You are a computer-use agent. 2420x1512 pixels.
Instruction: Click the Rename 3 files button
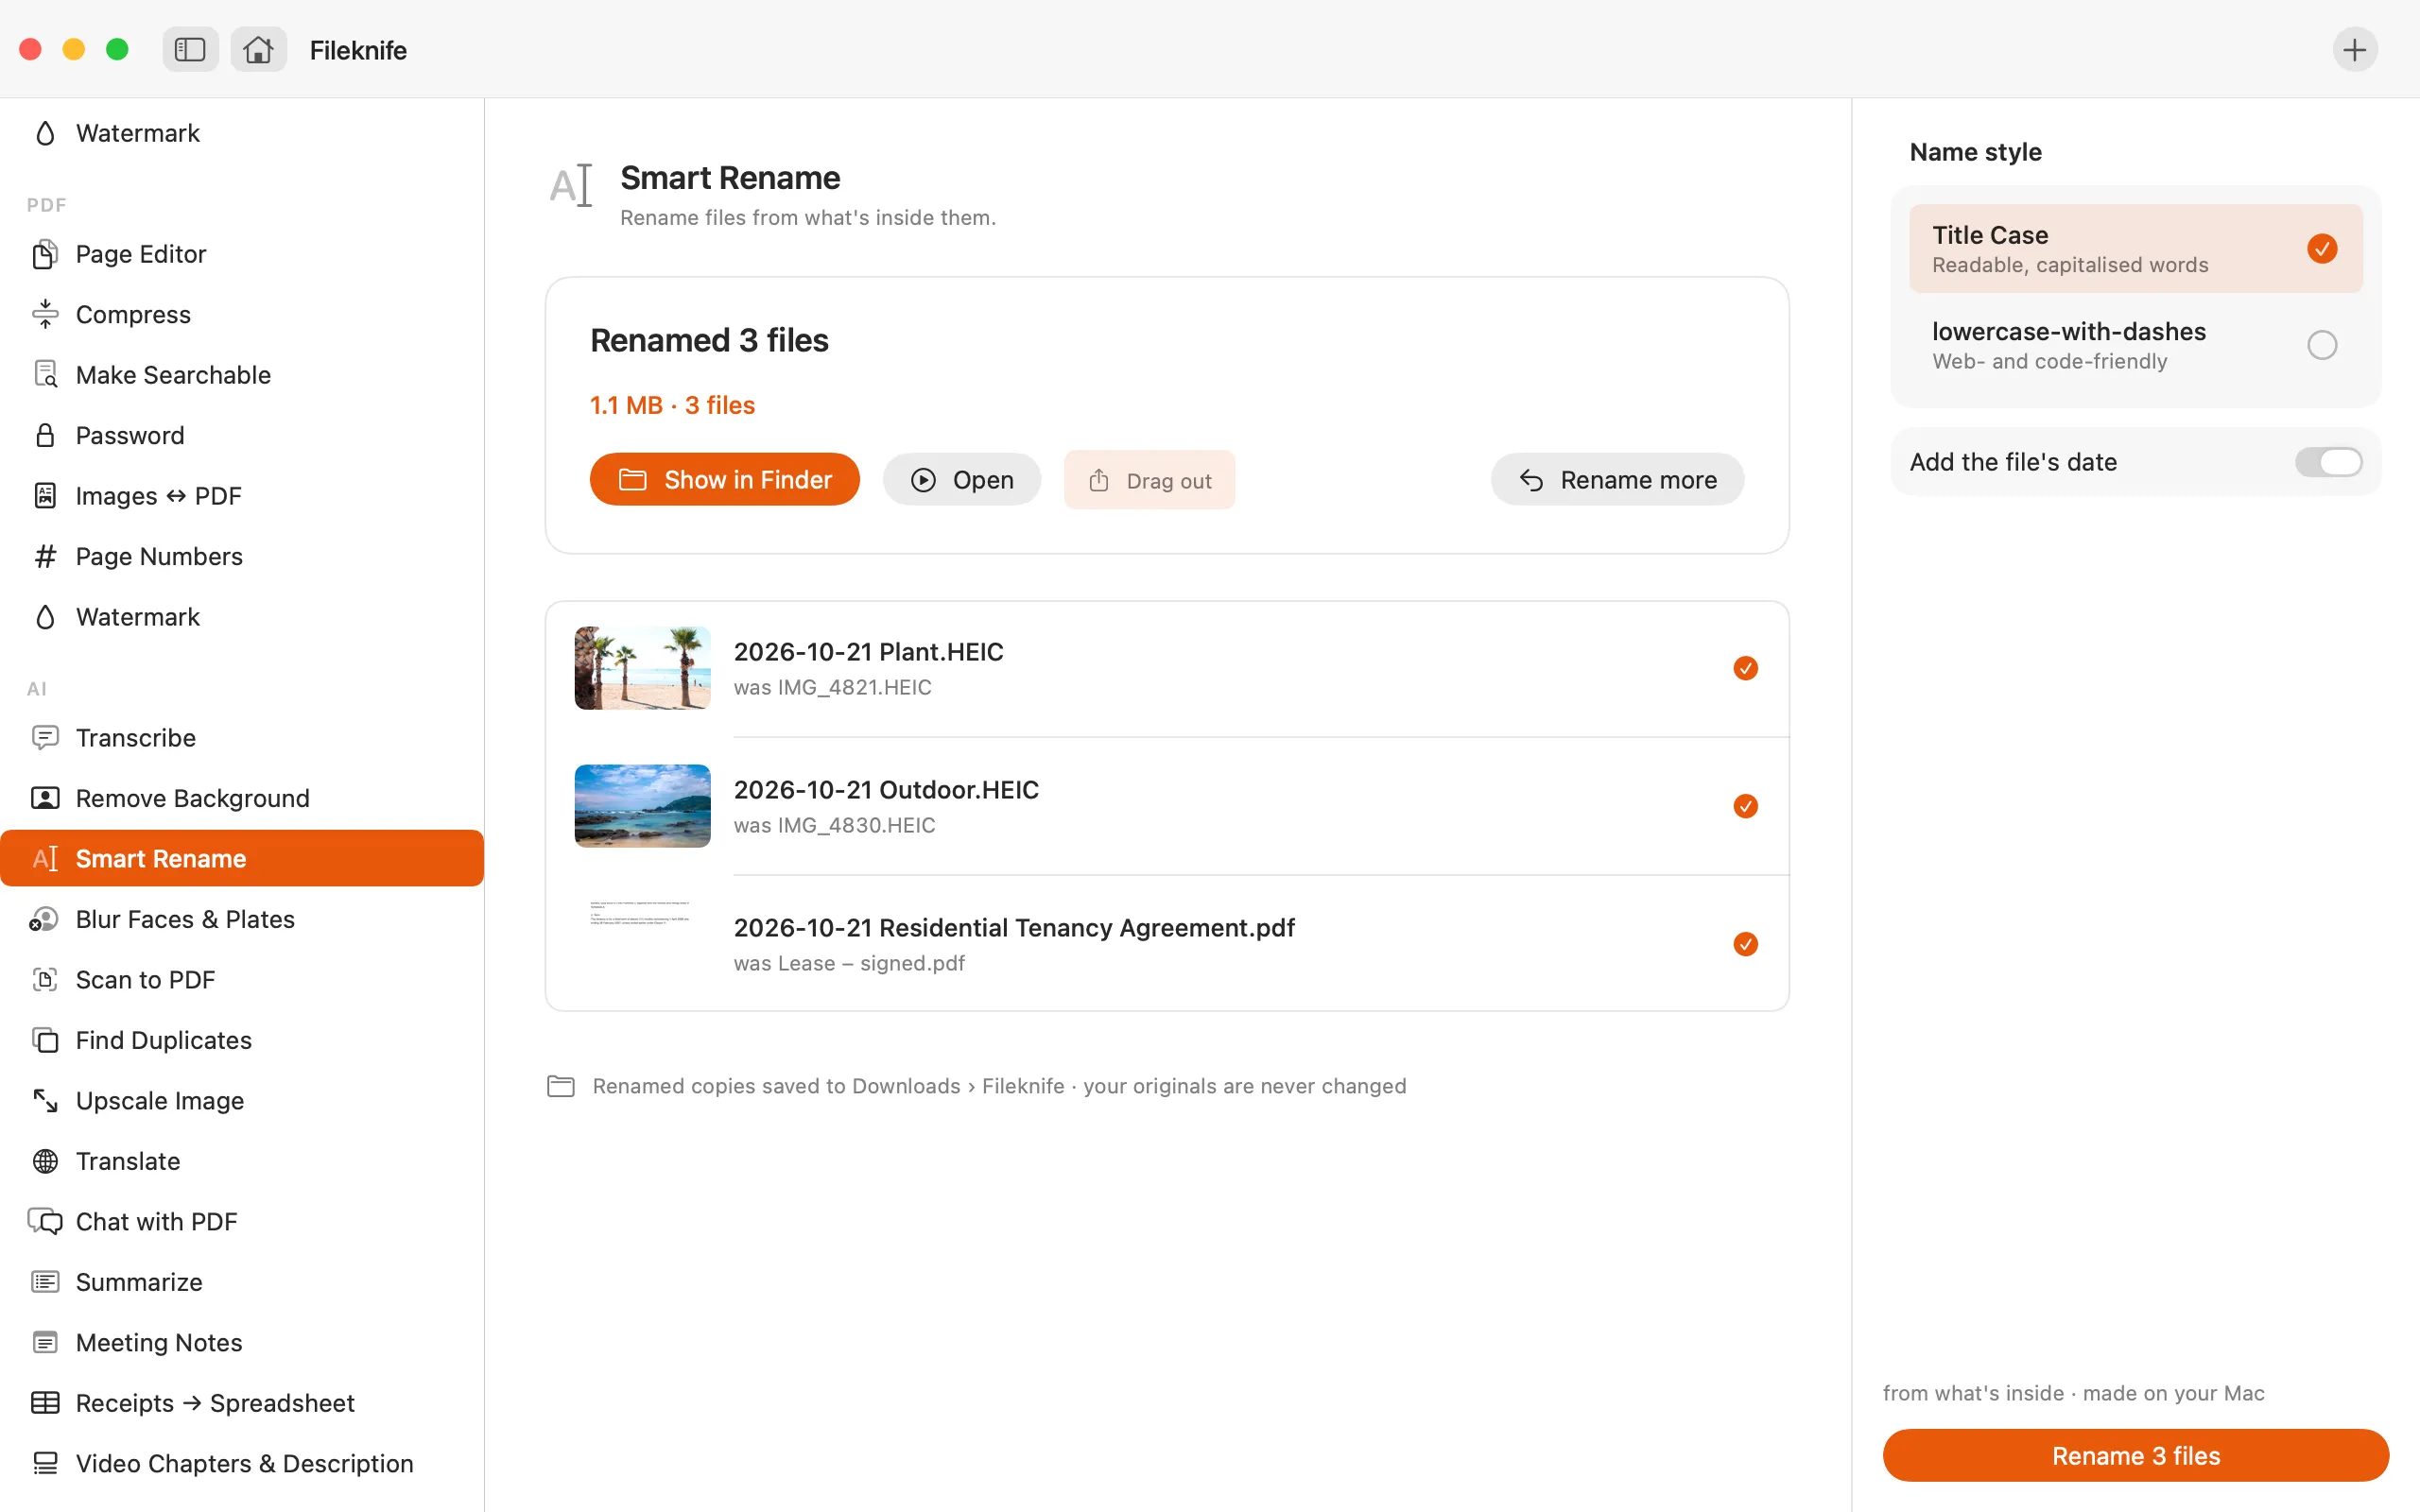2135,1456
